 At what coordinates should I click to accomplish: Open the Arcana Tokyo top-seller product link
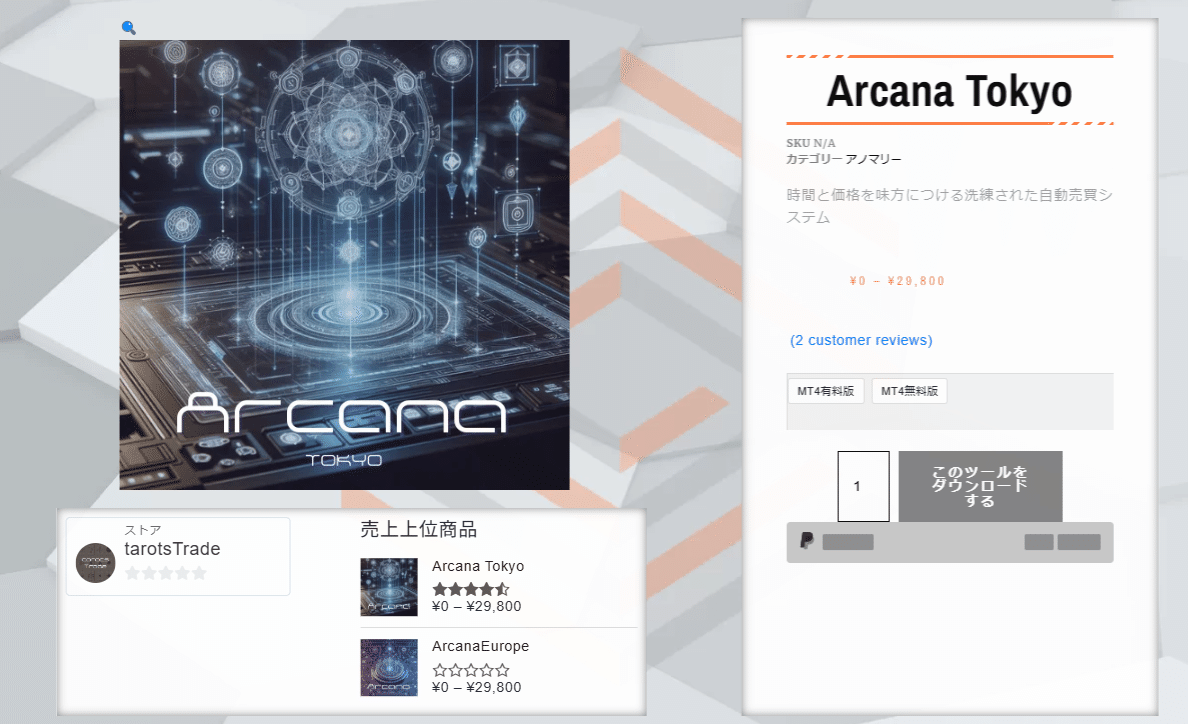tap(478, 566)
